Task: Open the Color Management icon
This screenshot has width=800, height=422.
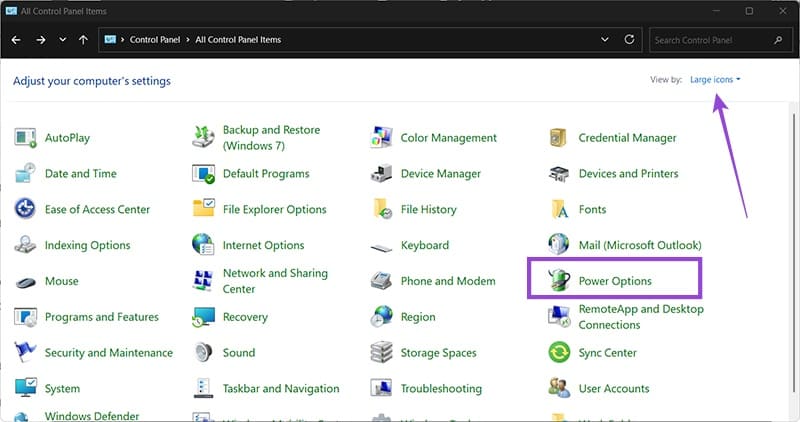Action: click(381, 138)
